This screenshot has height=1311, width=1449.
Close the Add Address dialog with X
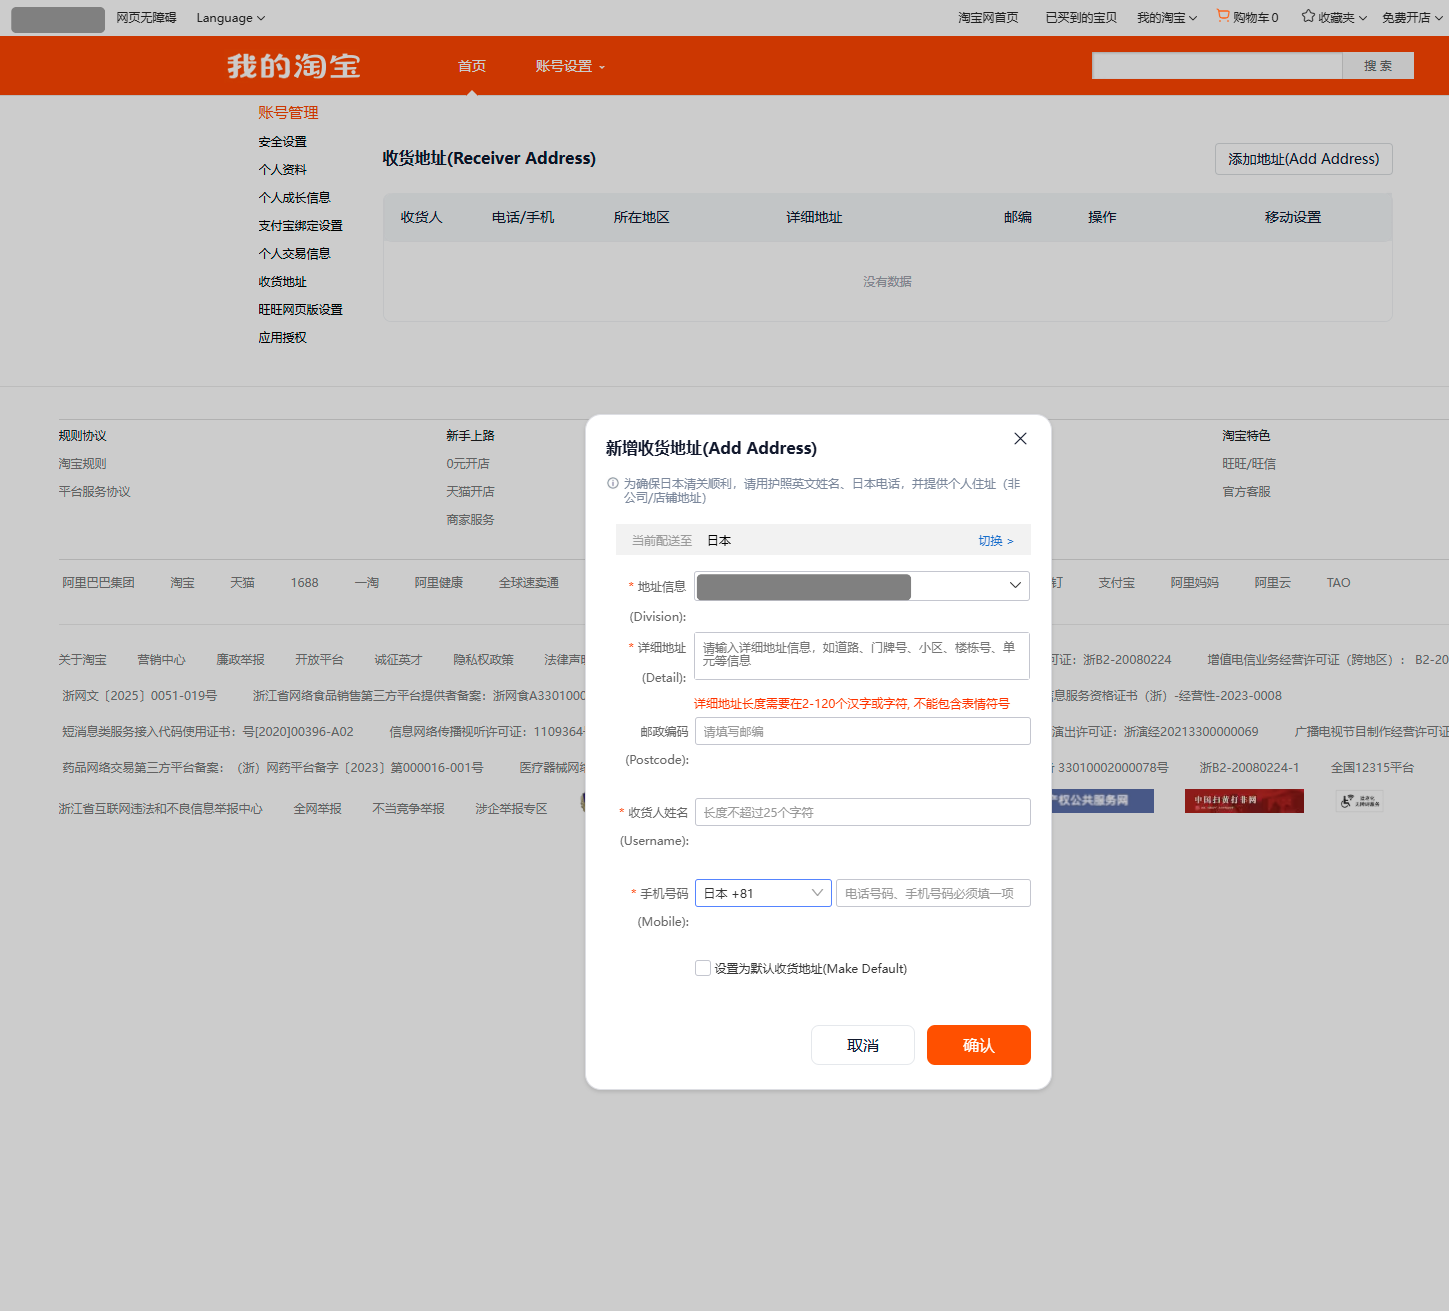[x=1020, y=439]
